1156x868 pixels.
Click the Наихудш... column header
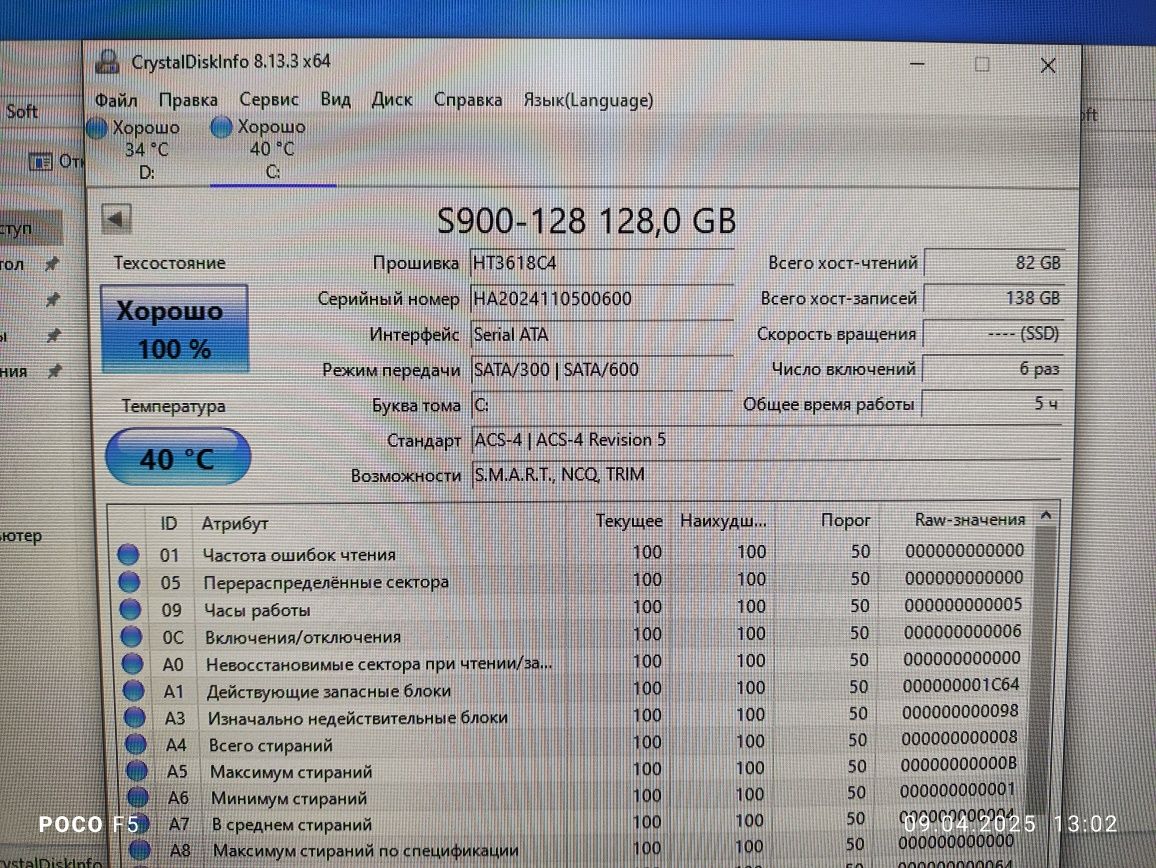[723, 521]
